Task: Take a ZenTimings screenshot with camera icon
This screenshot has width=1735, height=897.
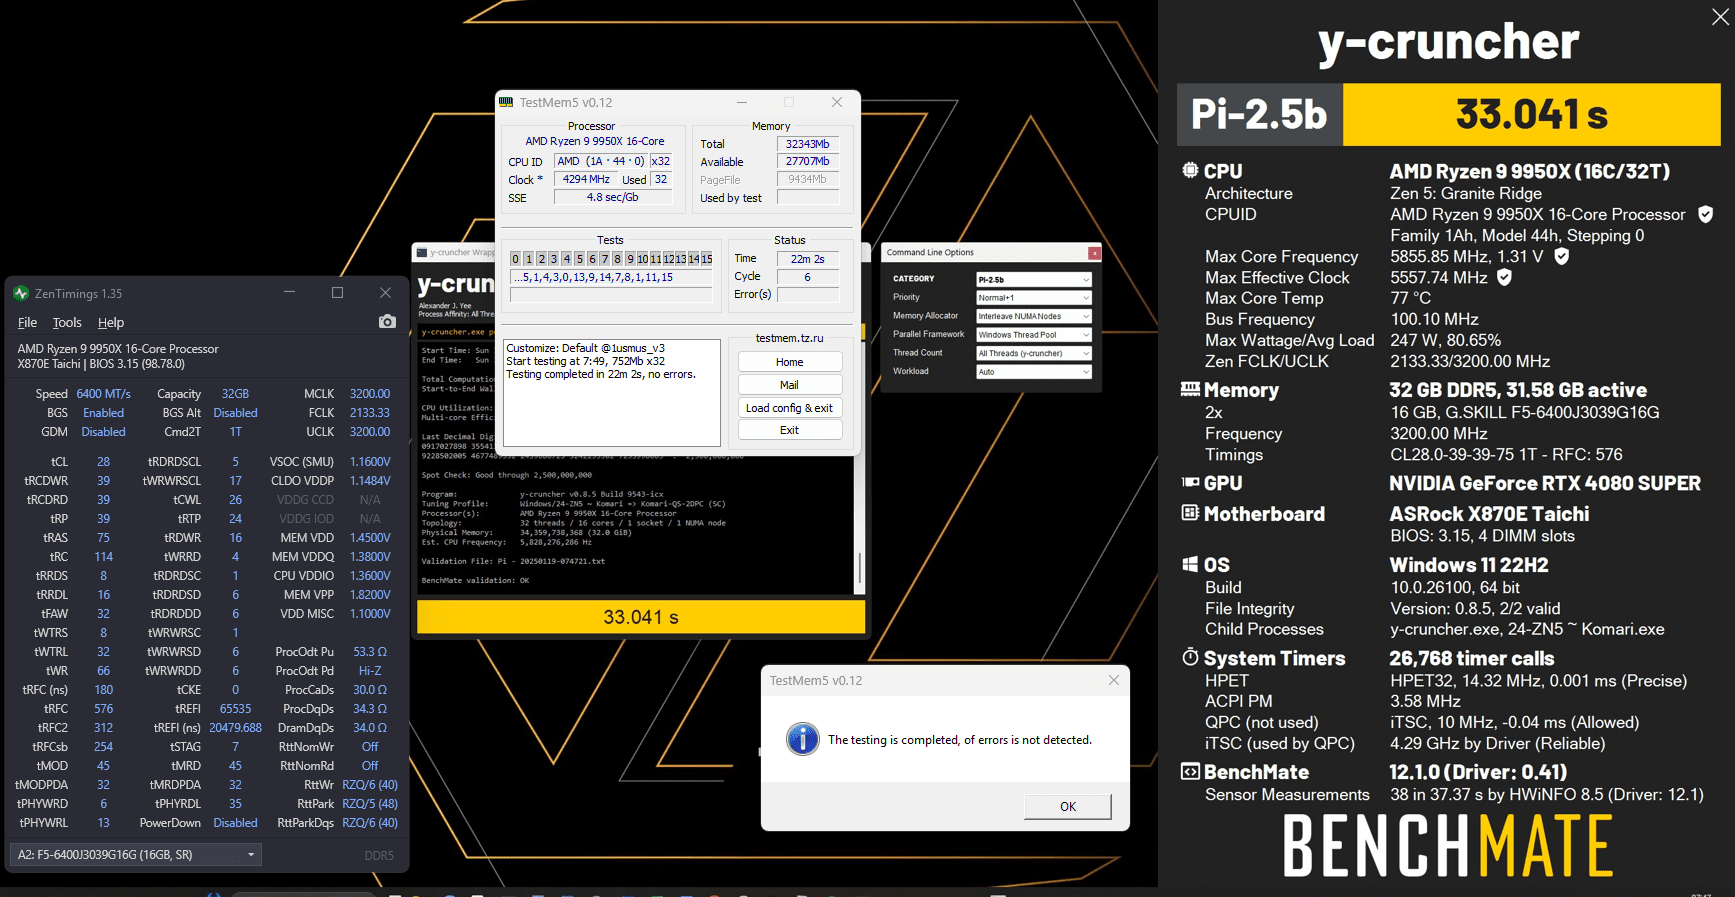Action: pos(387,321)
